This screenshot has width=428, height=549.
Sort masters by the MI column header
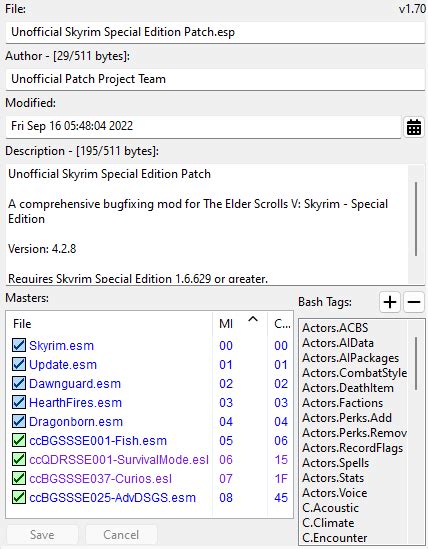(x=240, y=324)
